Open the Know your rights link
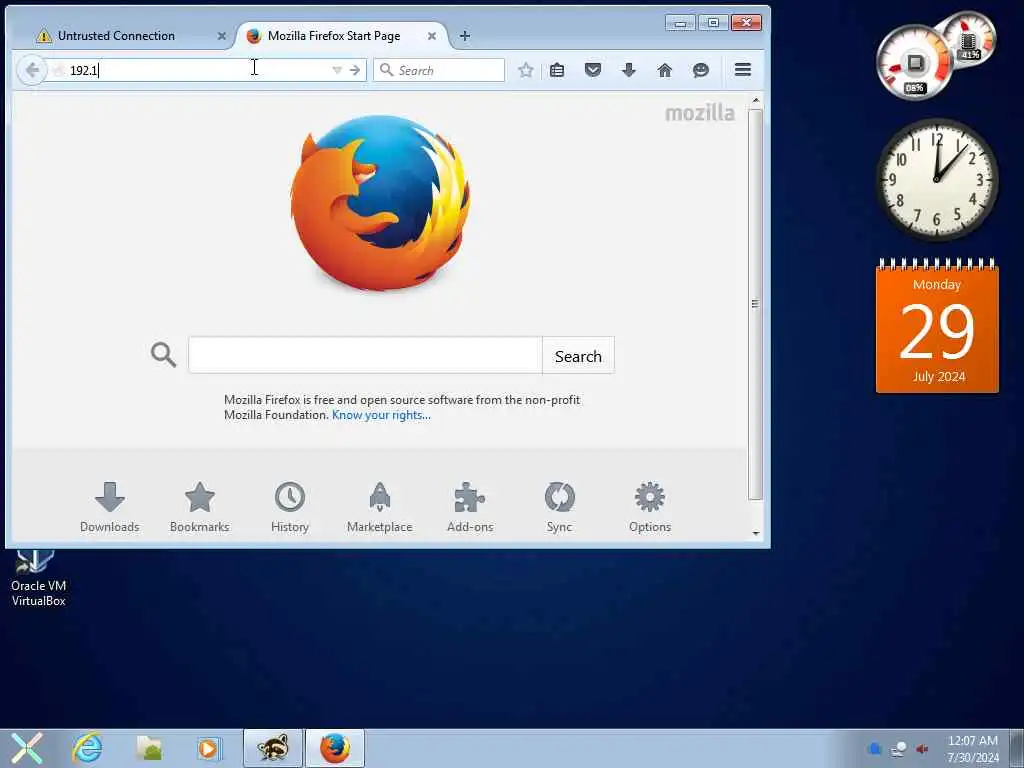Image resolution: width=1024 pixels, height=768 pixels. pyautogui.click(x=381, y=415)
